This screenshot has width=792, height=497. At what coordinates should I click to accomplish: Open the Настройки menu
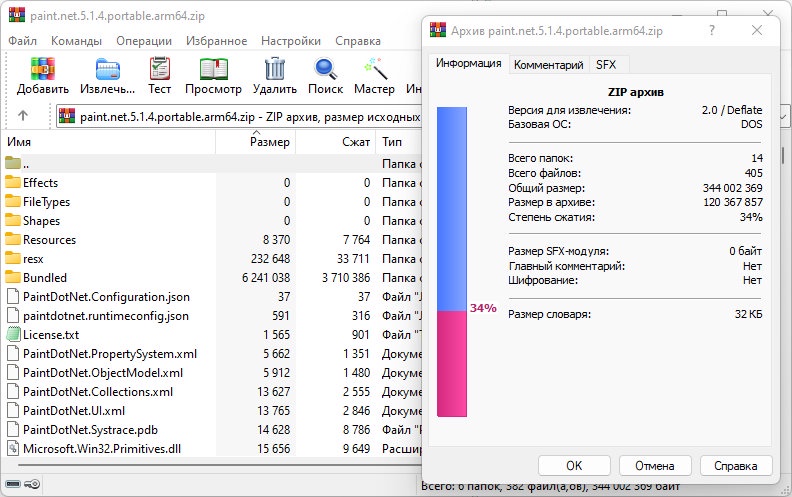click(x=291, y=41)
